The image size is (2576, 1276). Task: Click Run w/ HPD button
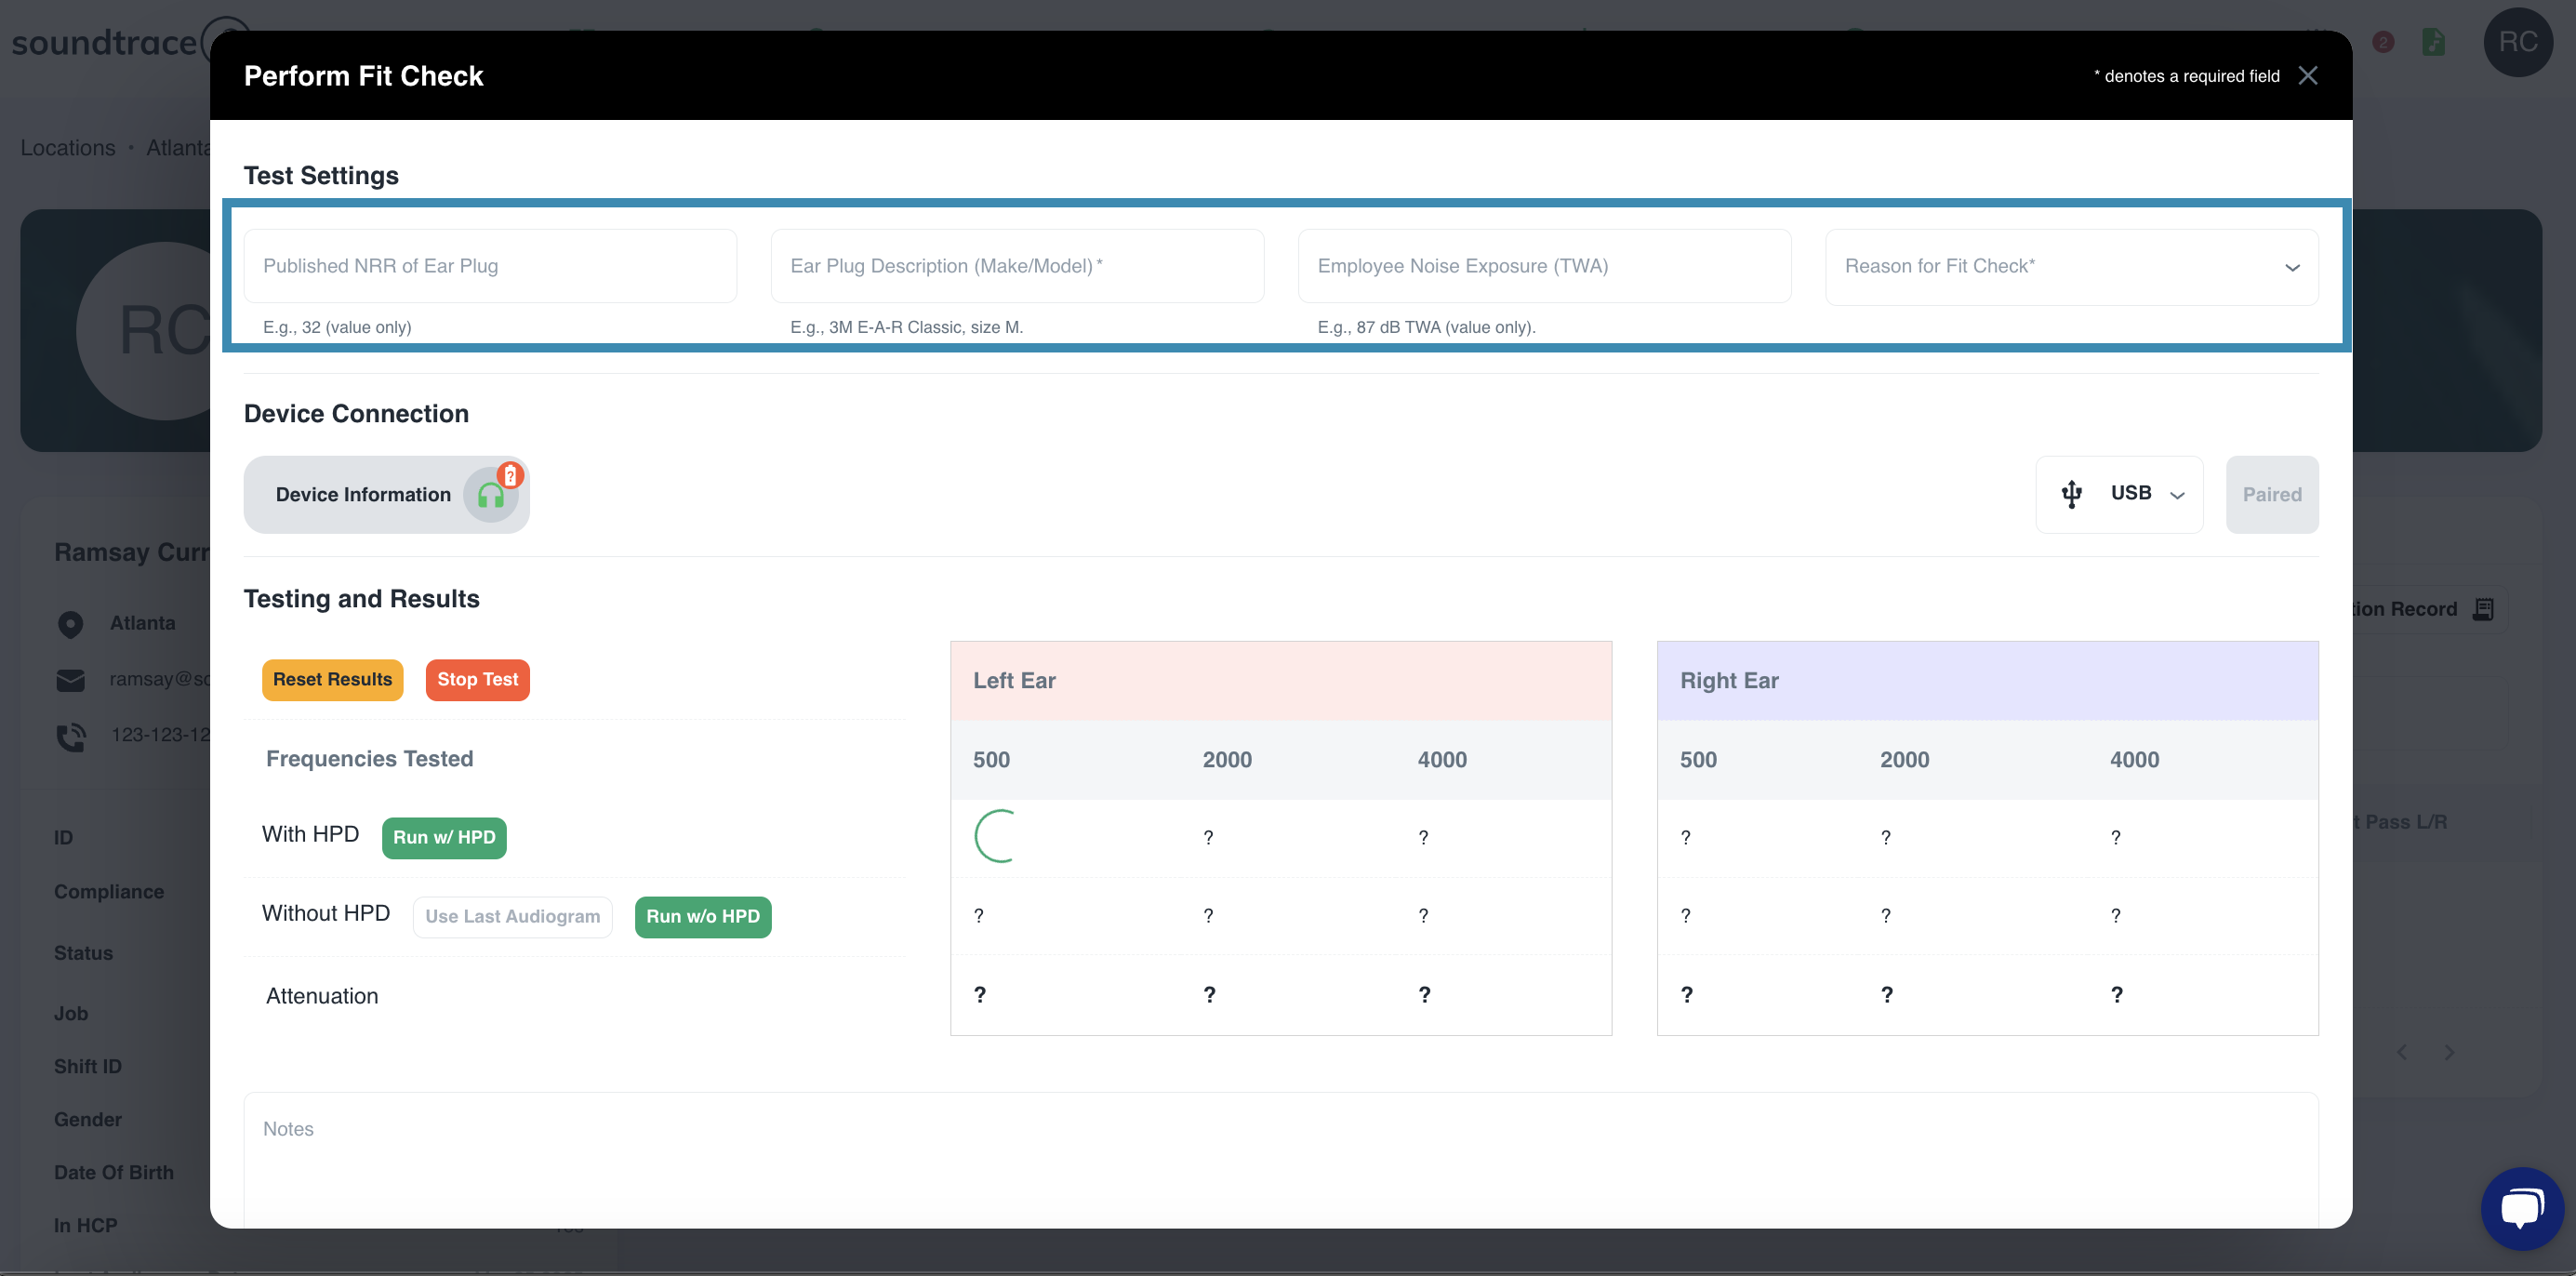444,838
